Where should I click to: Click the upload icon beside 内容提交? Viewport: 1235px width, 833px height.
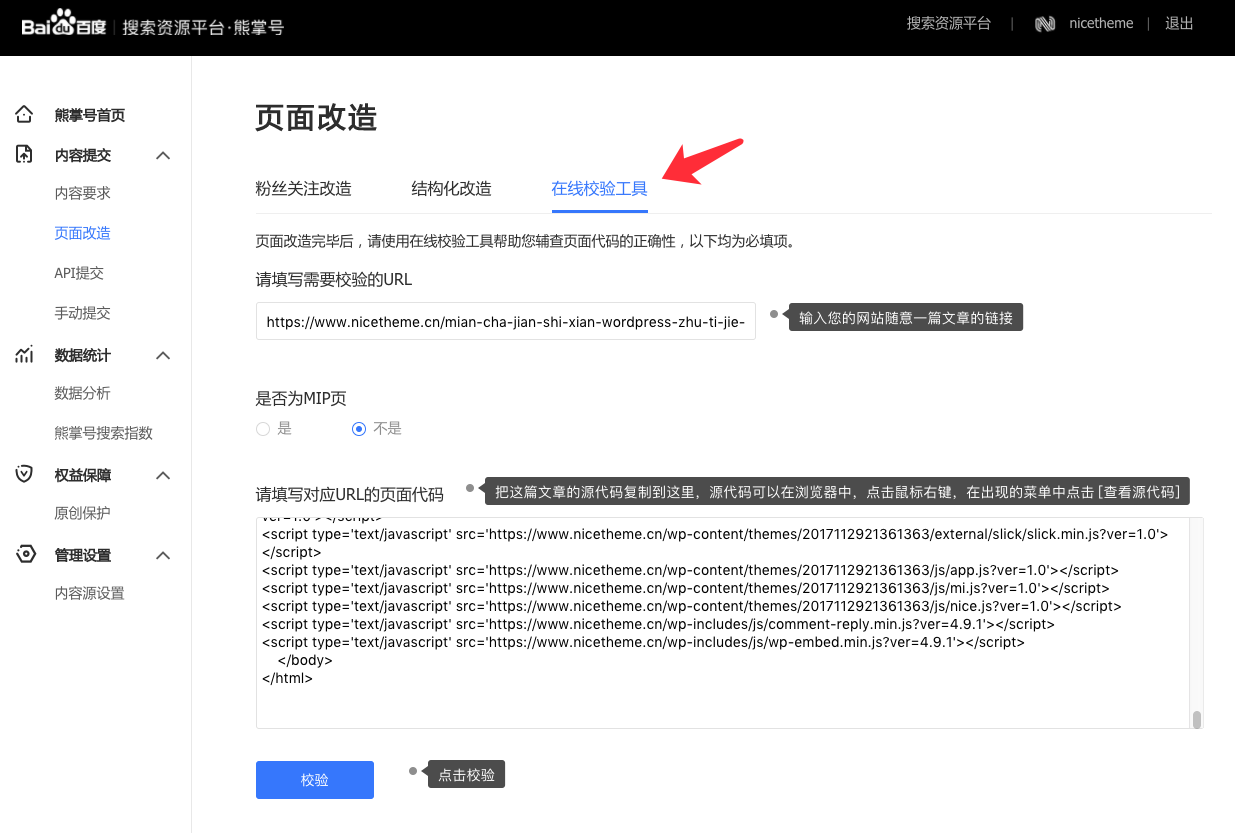(25, 154)
